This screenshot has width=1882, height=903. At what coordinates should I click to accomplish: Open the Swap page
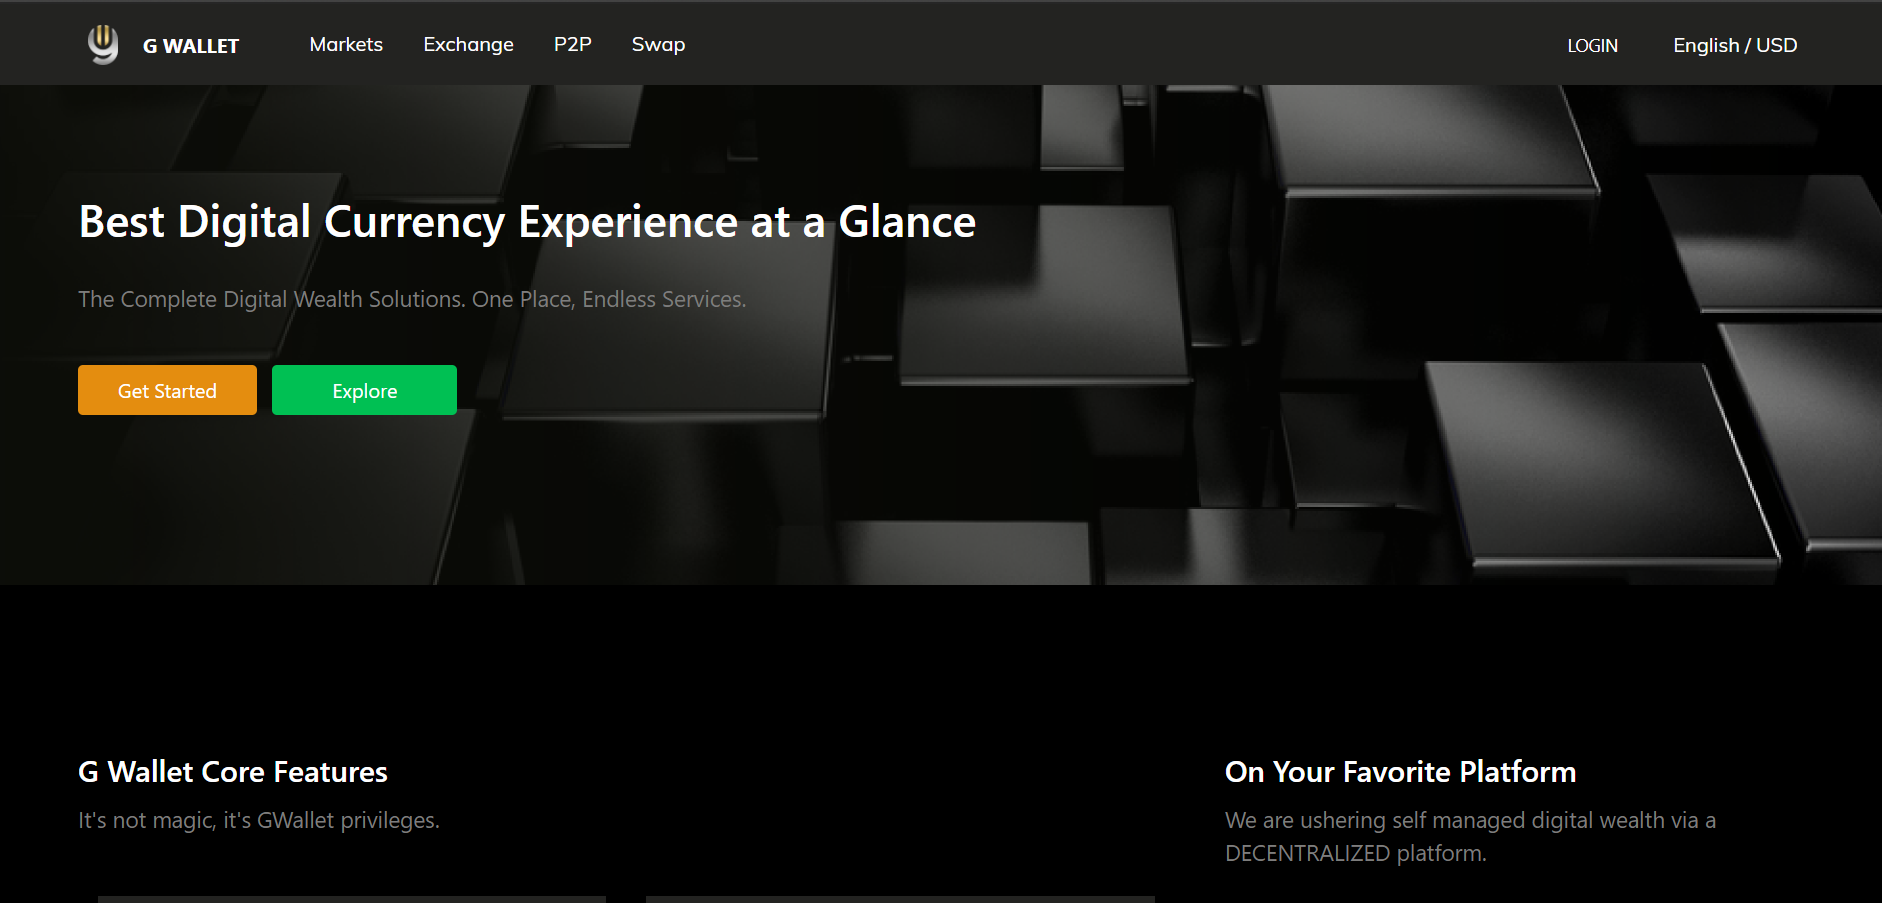pos(658,44)
